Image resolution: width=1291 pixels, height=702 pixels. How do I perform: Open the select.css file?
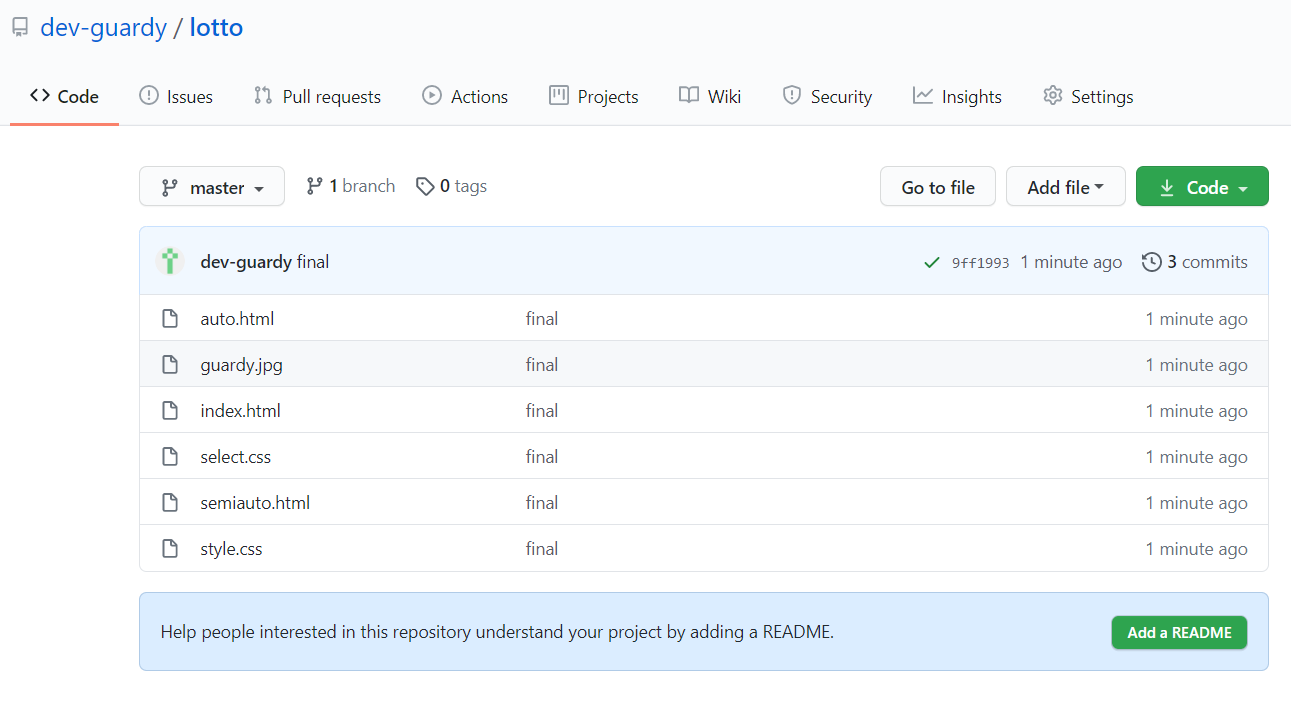click(235, 457)
